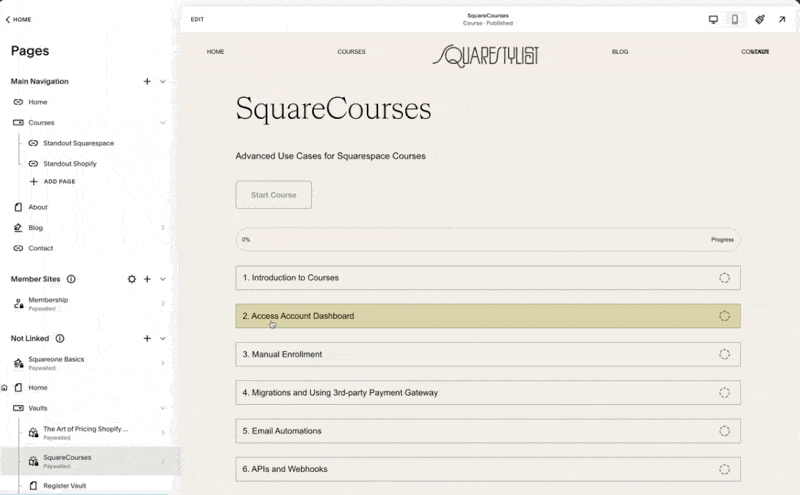Add a page to Main Navigation with plus
The height and width of the screenshot is (495, 800).
pos(147,81)
